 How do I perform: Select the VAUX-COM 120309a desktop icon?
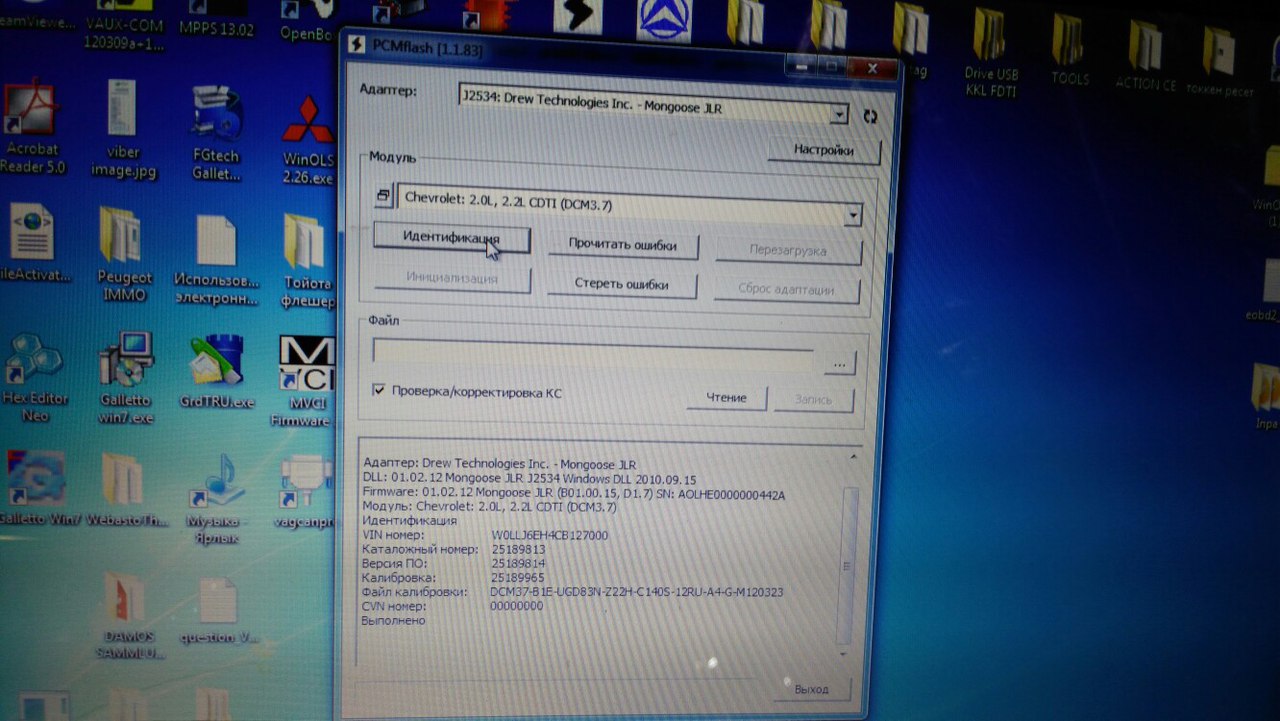(x=124, y=27)
